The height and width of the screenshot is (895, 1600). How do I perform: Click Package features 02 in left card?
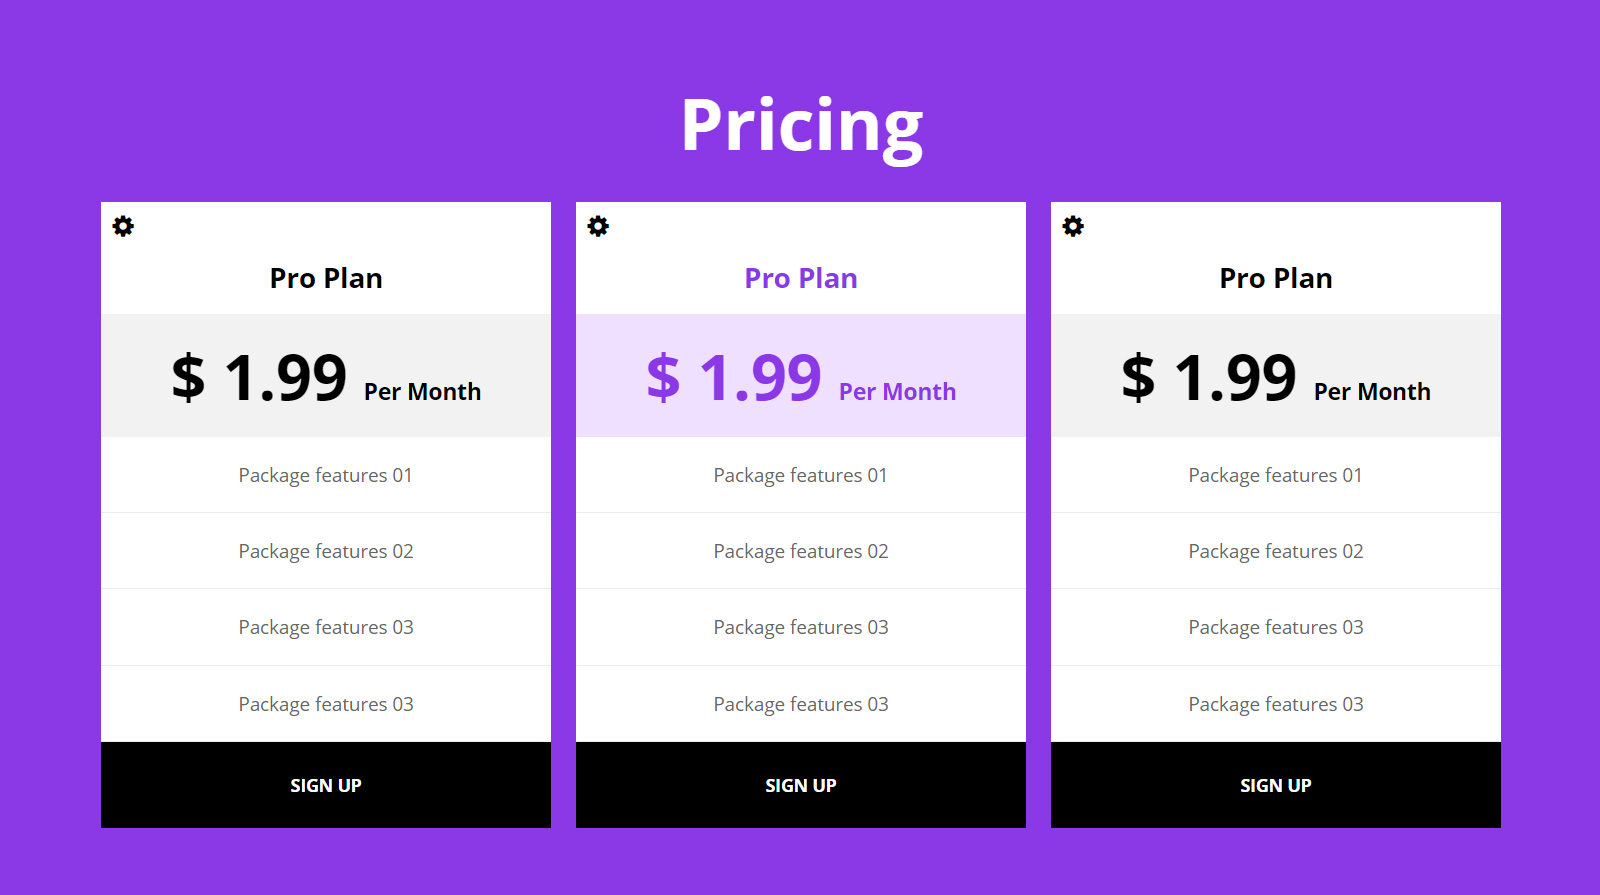[326, 551]
